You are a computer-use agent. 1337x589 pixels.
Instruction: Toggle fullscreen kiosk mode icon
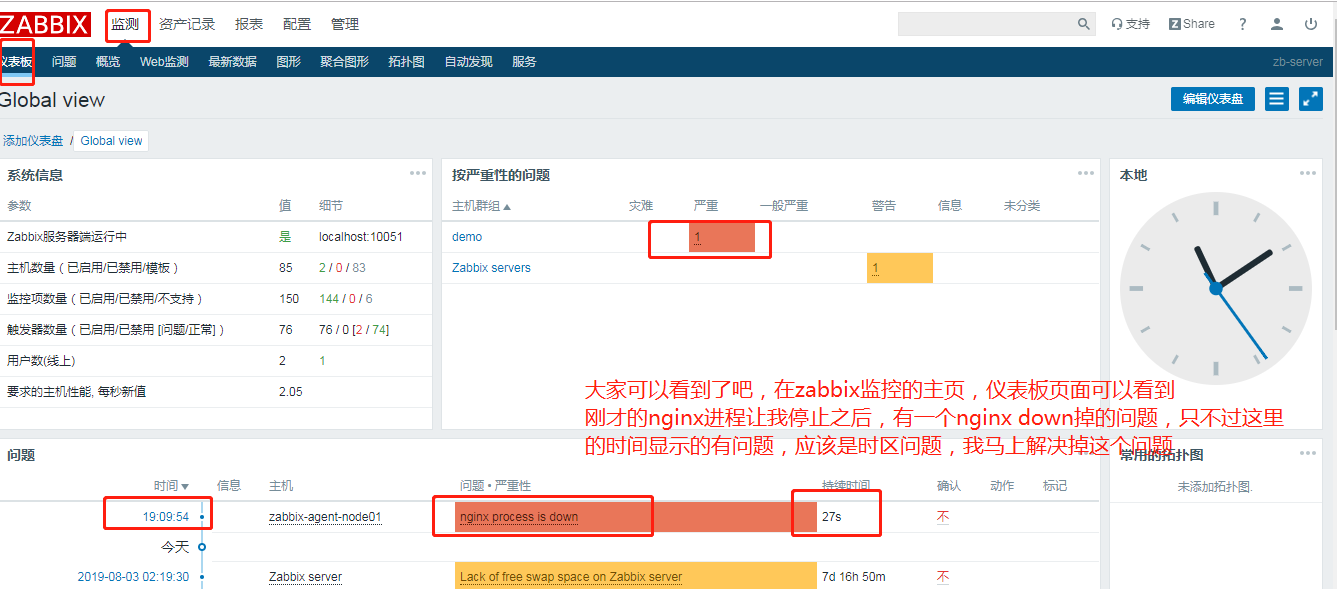tap(1310, 99)
